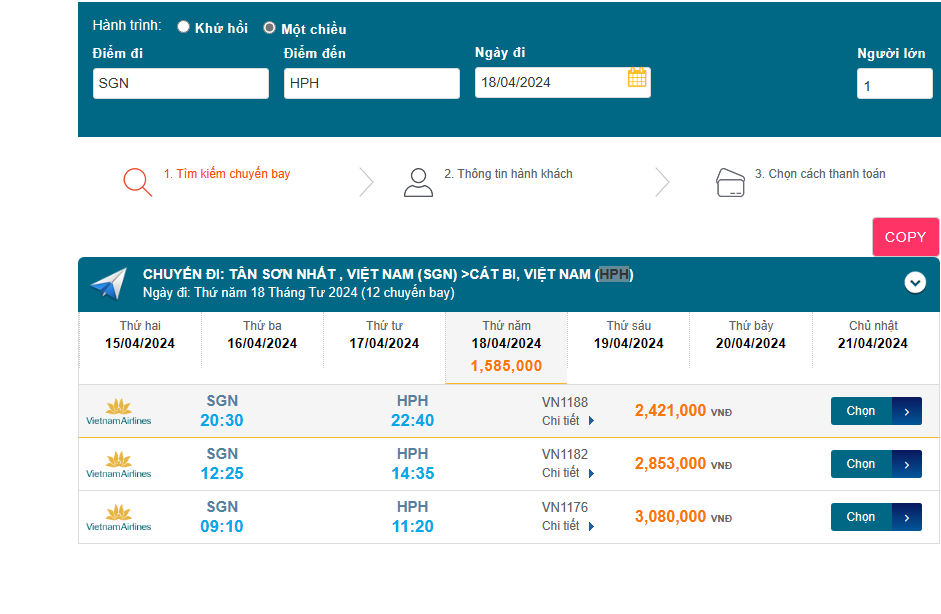This screenshot has width=941, height=614.
Task: Open the calendar icon in date field
Action: tap(637, 78)
